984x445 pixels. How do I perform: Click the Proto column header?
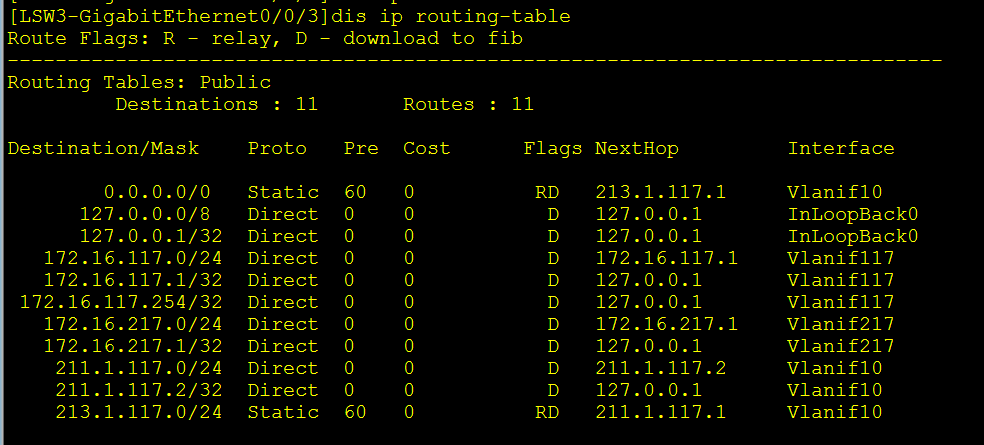pyautogui.click(x=277, y=148)
